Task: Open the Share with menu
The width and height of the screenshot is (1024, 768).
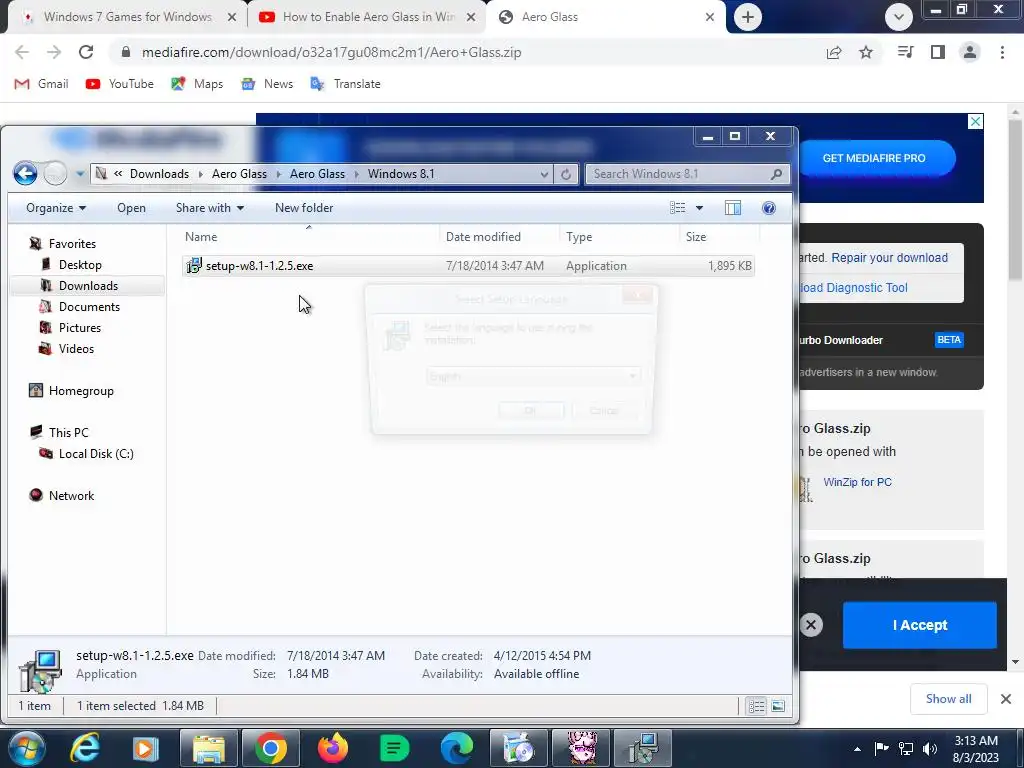Action: (210, 208)
